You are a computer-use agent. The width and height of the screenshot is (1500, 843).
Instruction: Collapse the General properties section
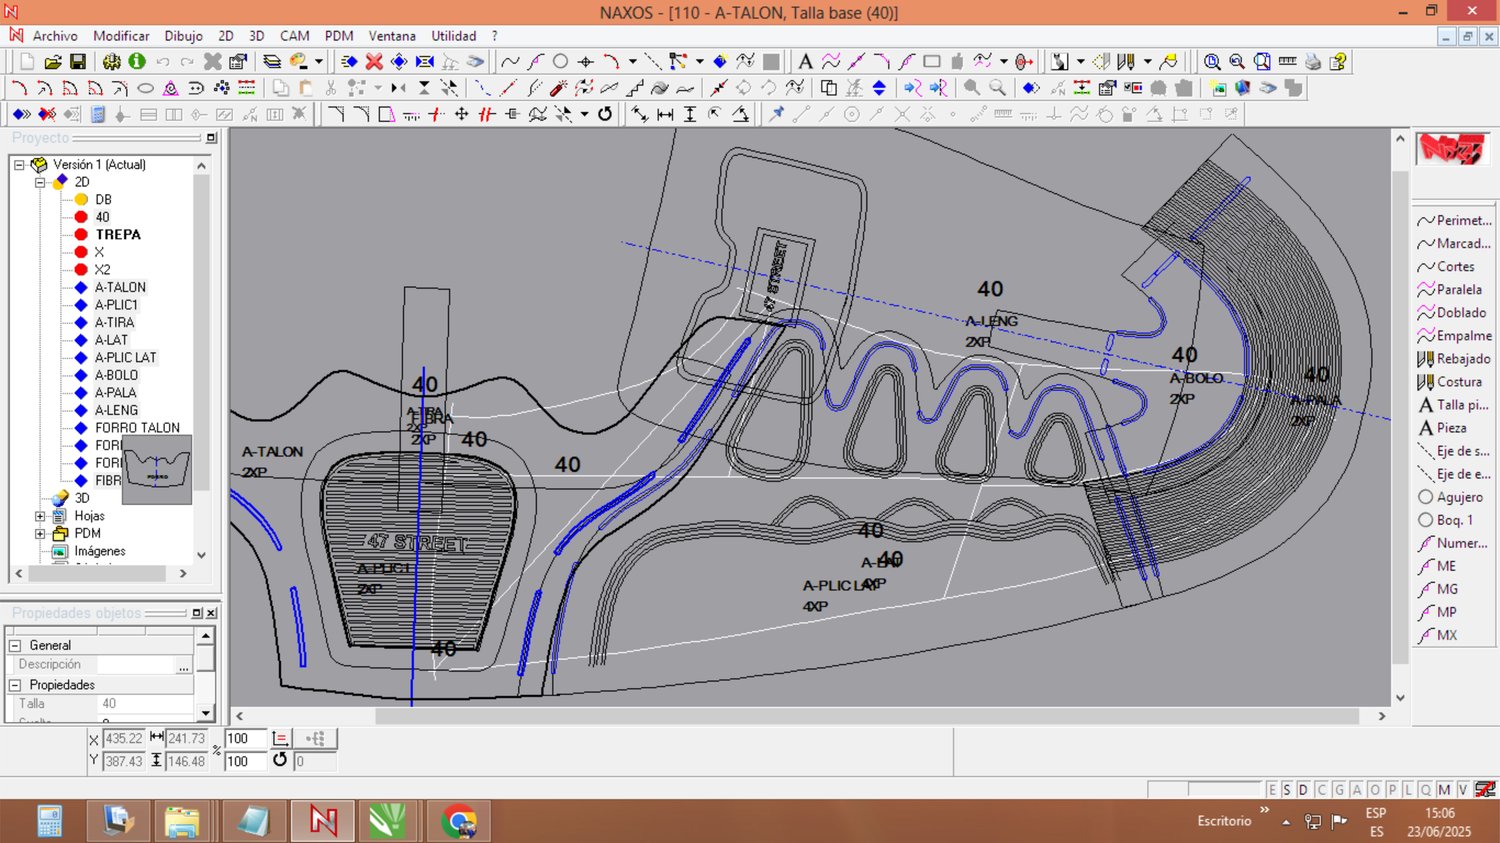15,646
